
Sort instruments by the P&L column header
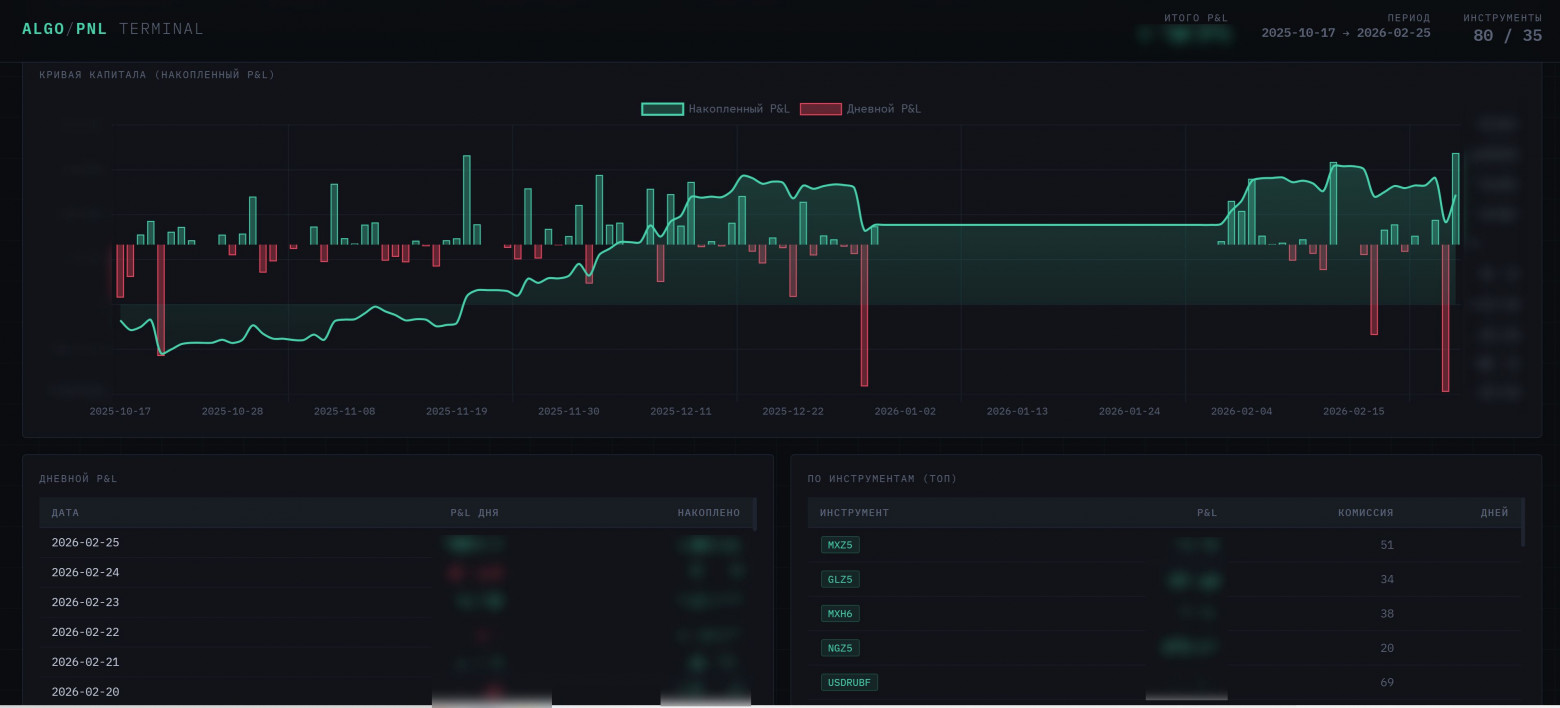coord(1207,513)
